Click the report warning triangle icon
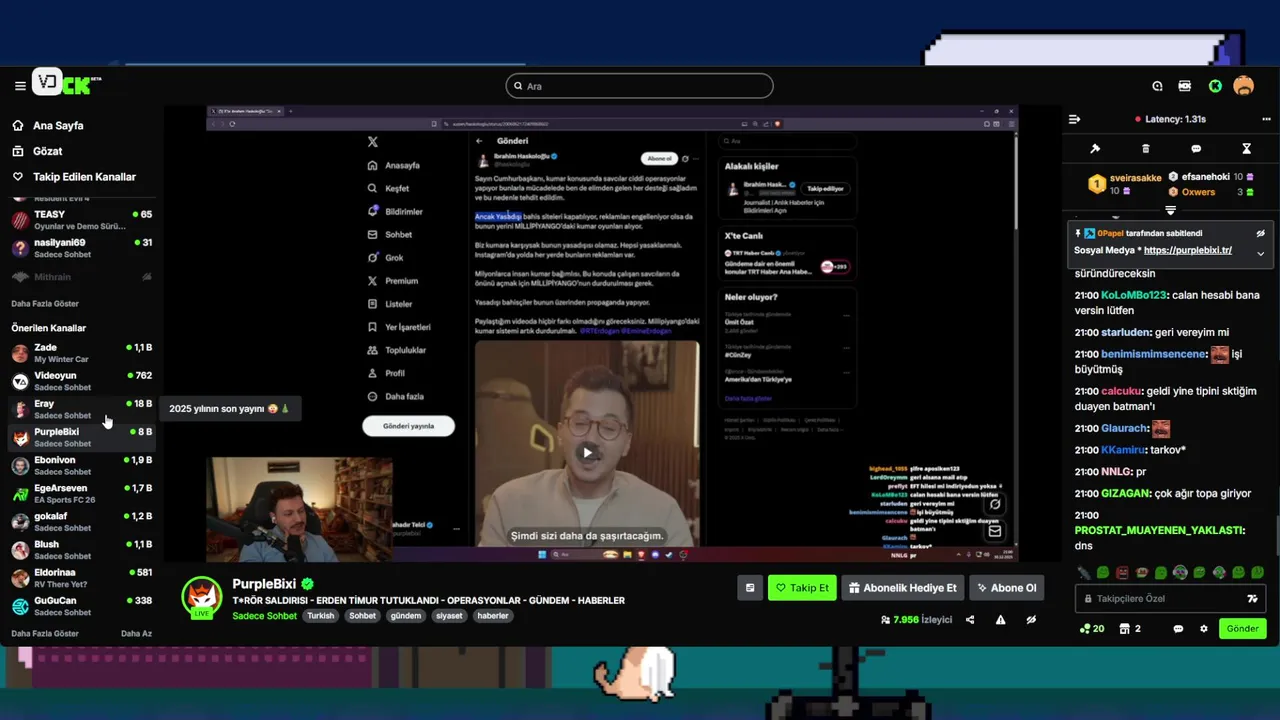The image size is (1280, 720). click(x=1000, y=620)
